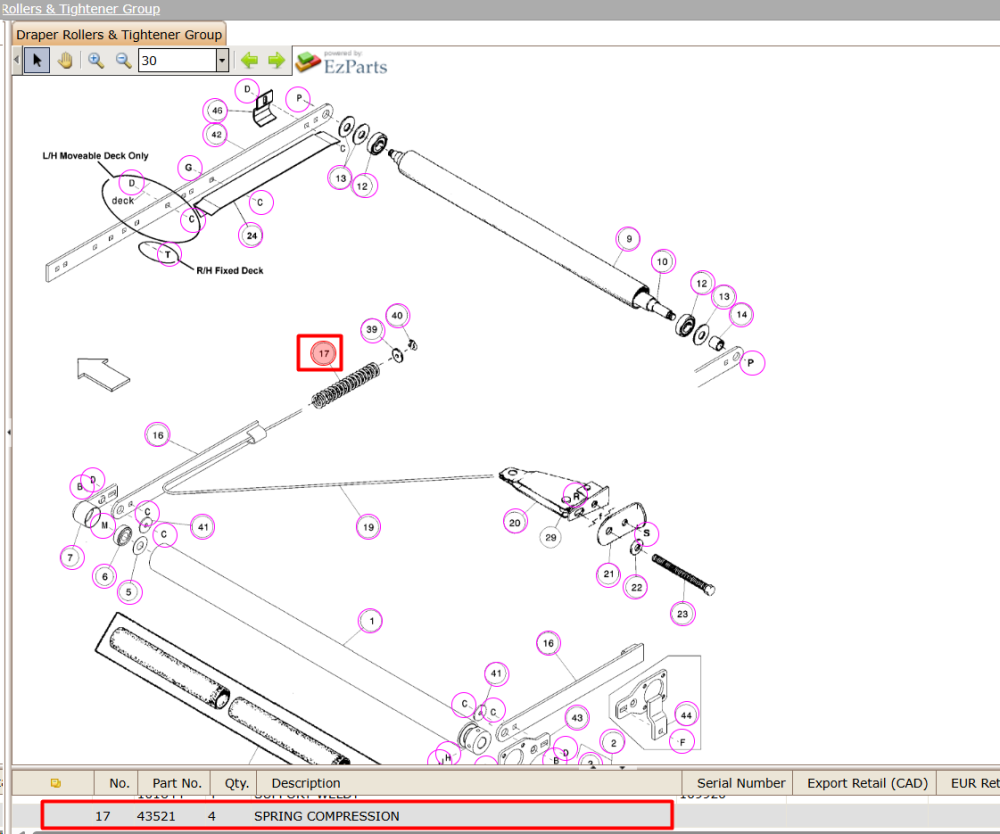This screenshot has height=834, width=1000.
Task: Click the EzParts logo icon
Action: pos(308,62)
